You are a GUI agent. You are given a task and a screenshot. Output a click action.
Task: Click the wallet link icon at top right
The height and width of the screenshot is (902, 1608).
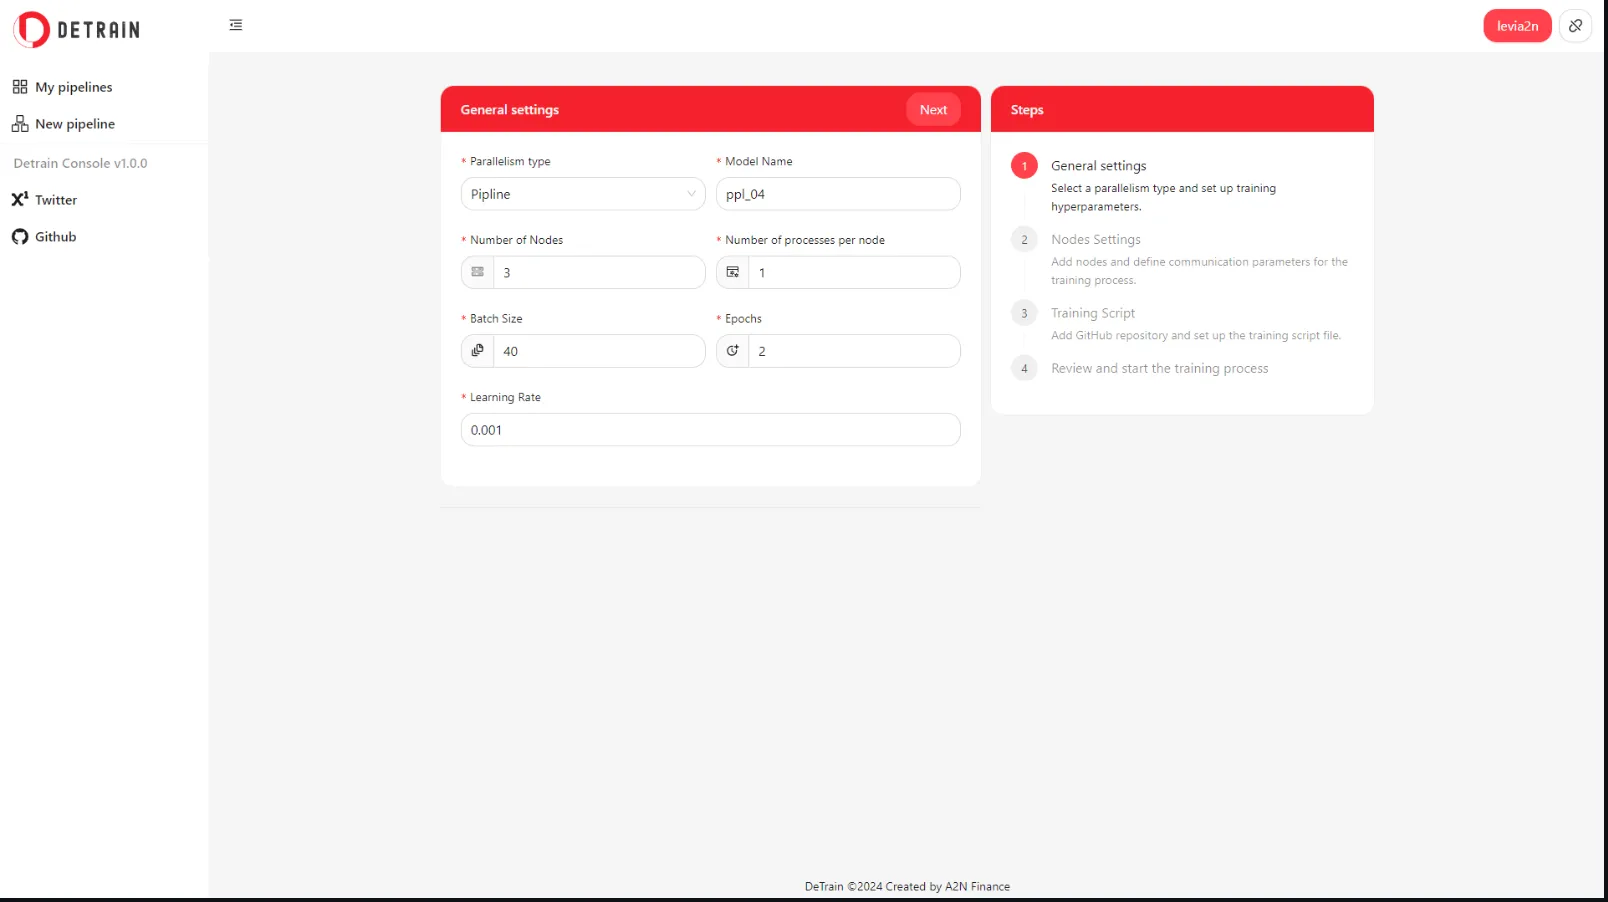(1575, 26)
